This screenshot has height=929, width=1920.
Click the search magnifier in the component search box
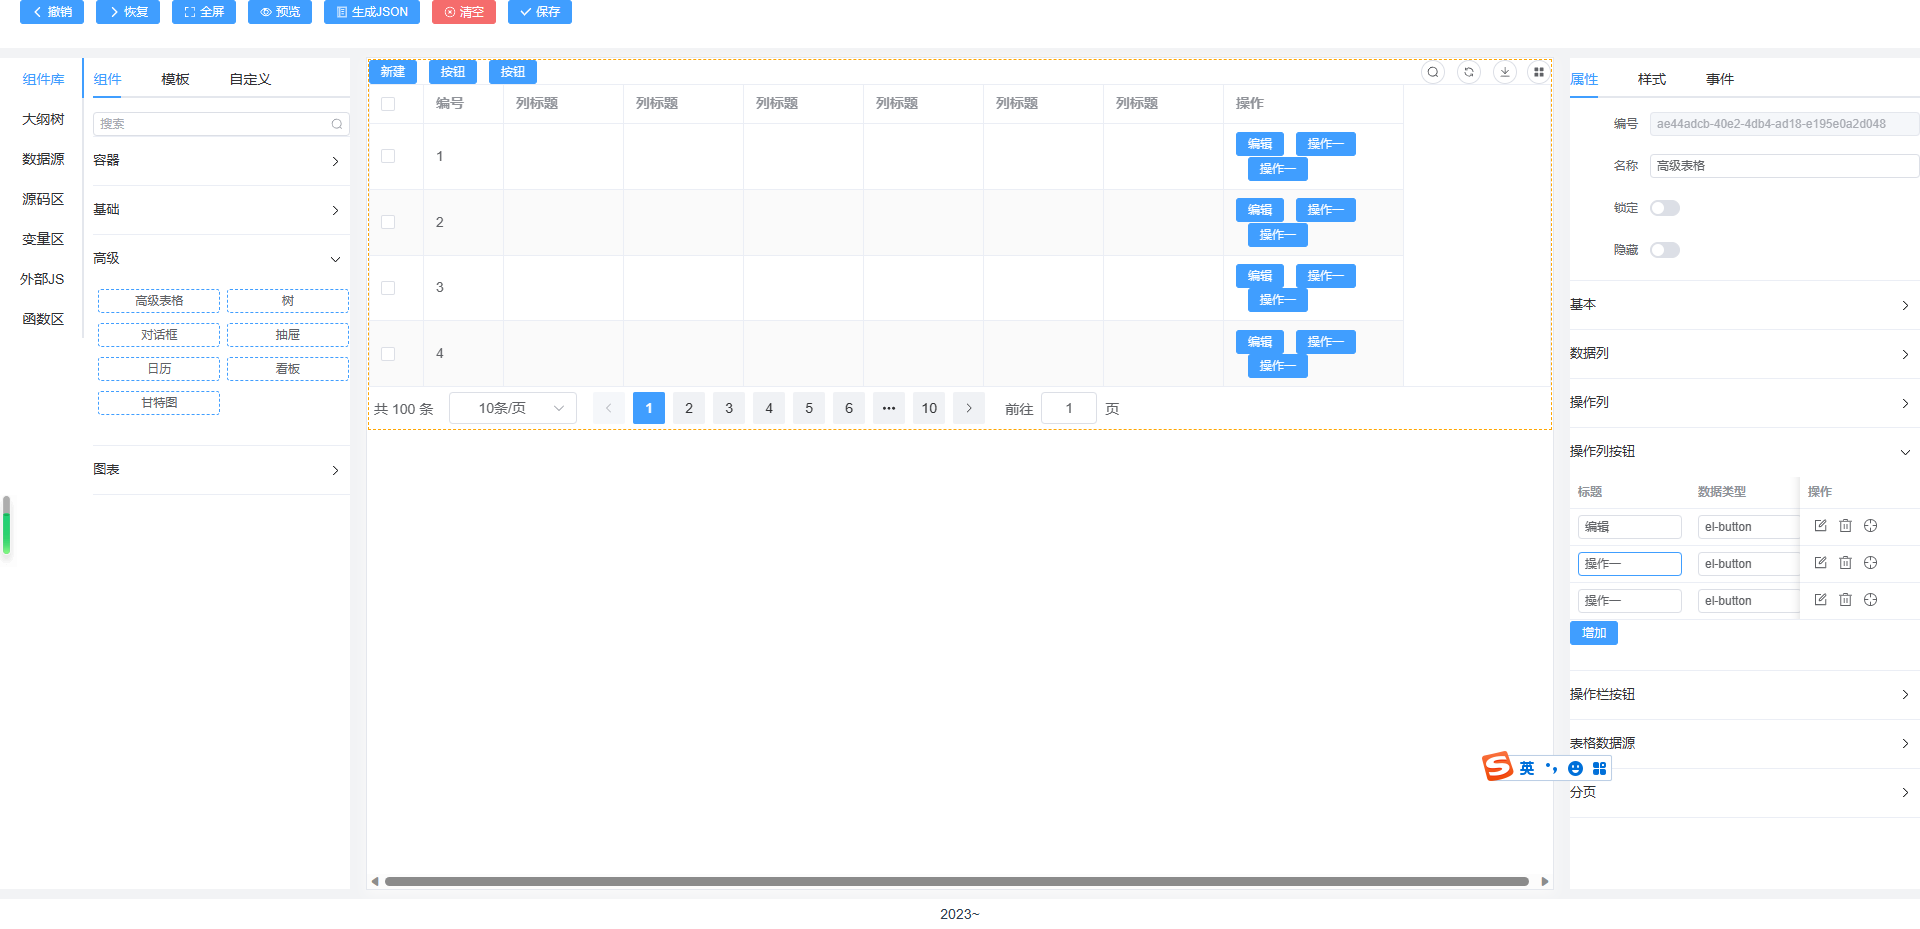coord(337,124)
